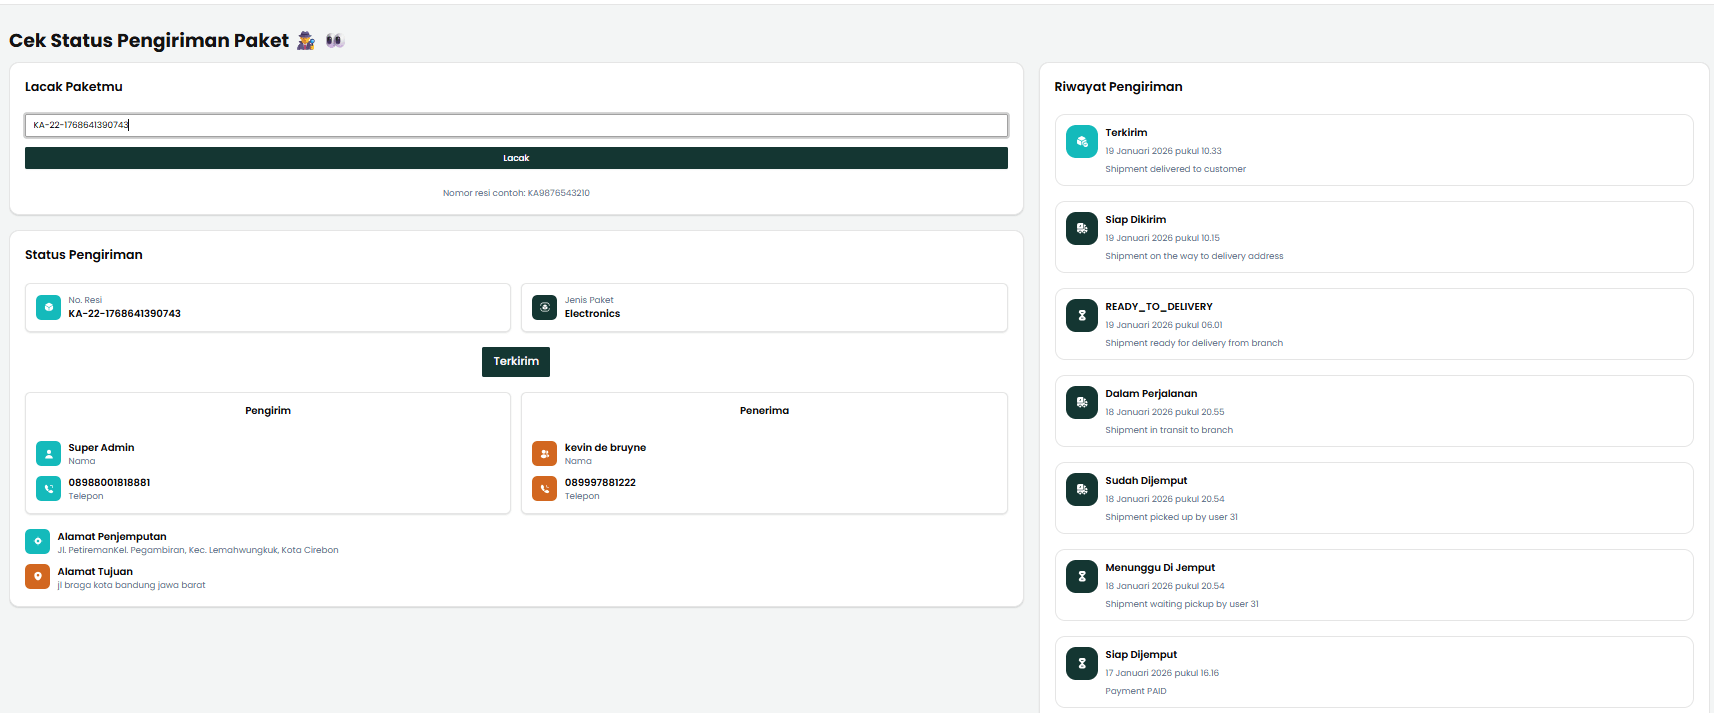This screenshot has height=713, width=1714.
Task: Click the sender name person icon
Action: [x=48, y=454]
